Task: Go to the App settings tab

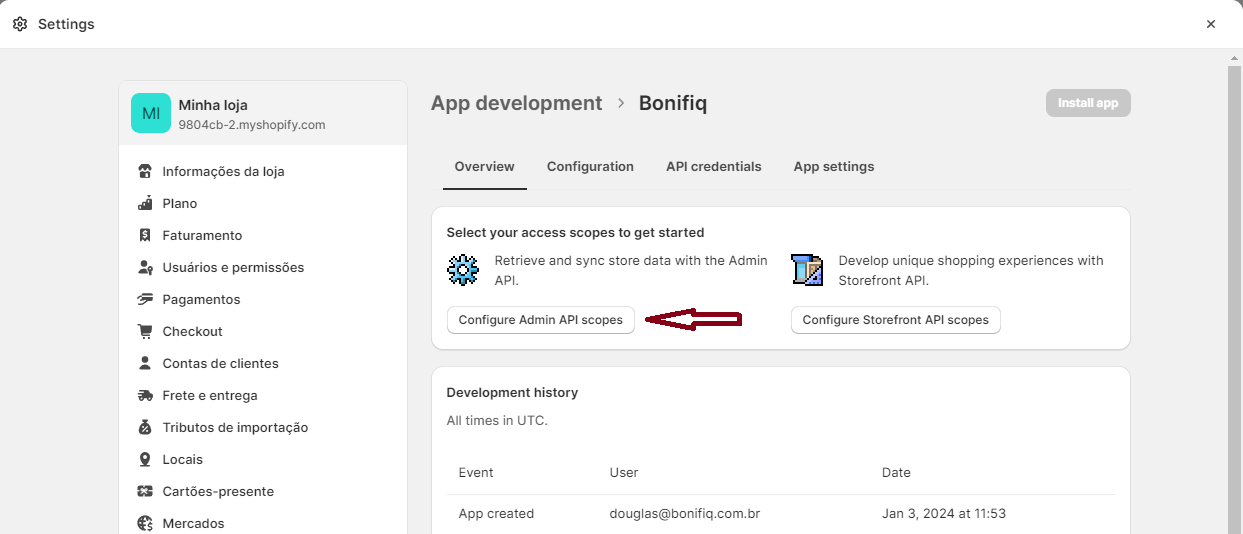Action: 834,167
